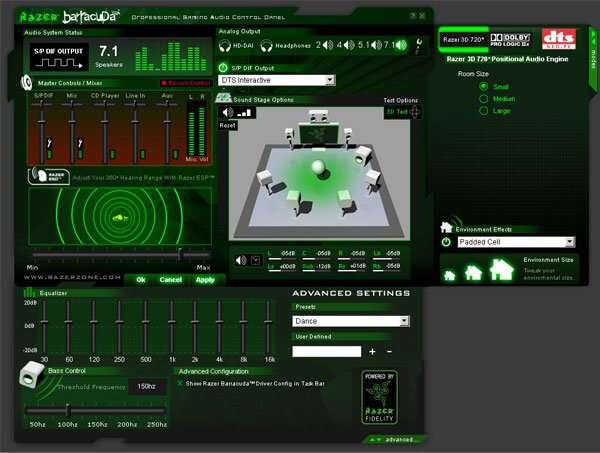Click the Sound Stage Options icon
This screenshot has width=600, height=453.
[x=223, y=98]
